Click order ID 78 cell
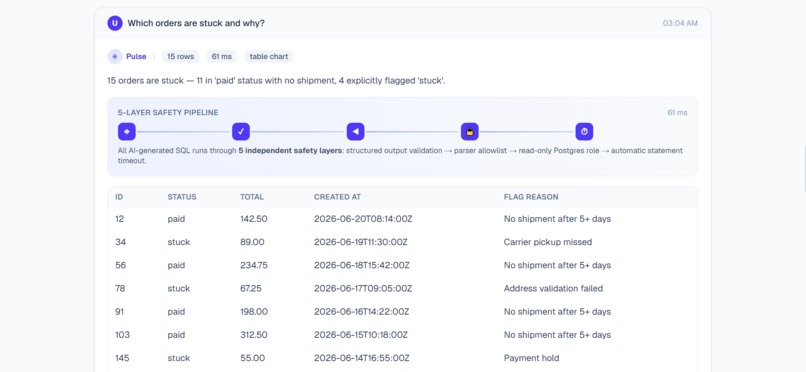Image resolution: width=806 pixels, height=372 pixels. [x=120, y=288]
